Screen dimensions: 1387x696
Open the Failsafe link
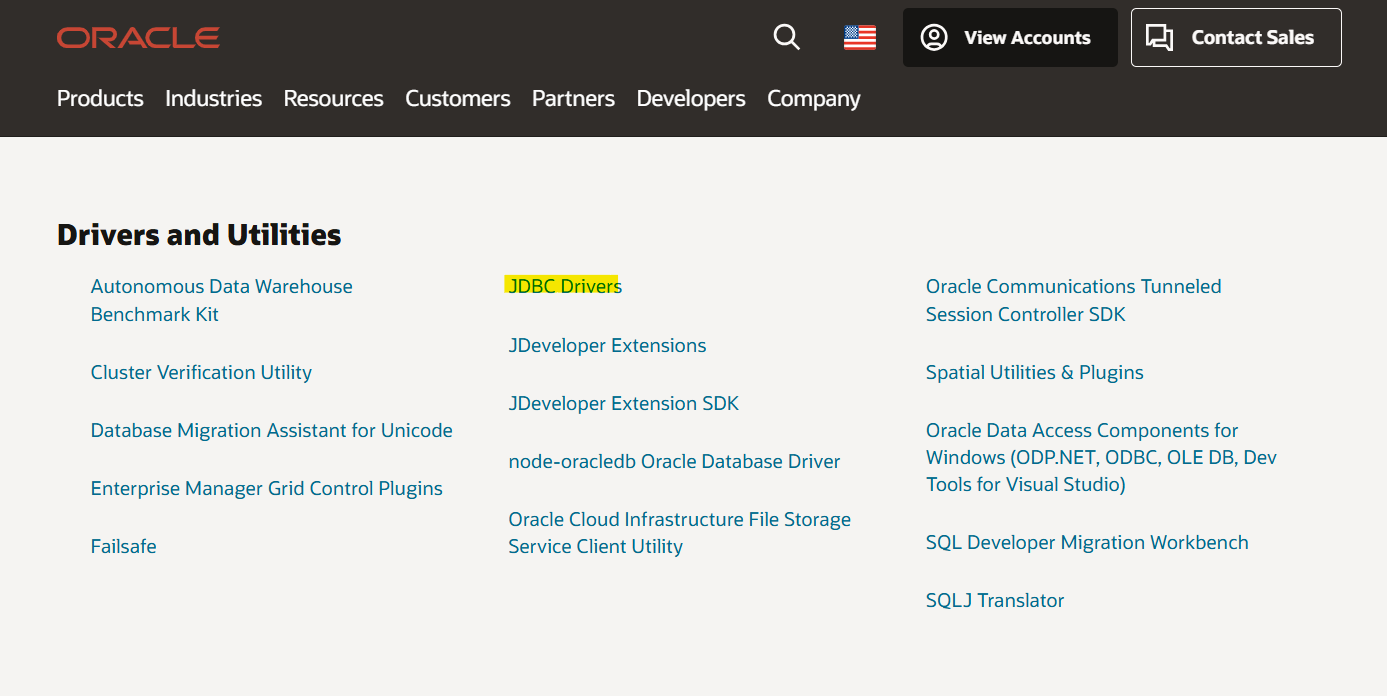(123, 546)
